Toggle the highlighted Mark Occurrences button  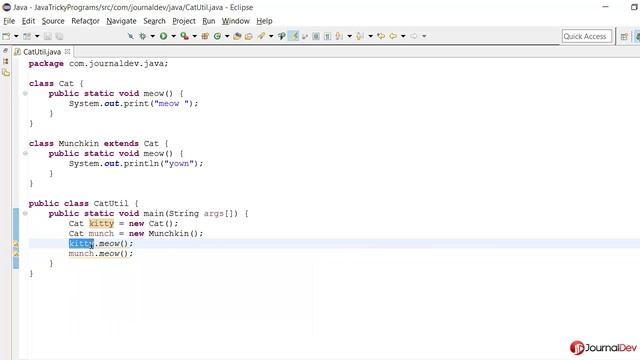point(293,36)
